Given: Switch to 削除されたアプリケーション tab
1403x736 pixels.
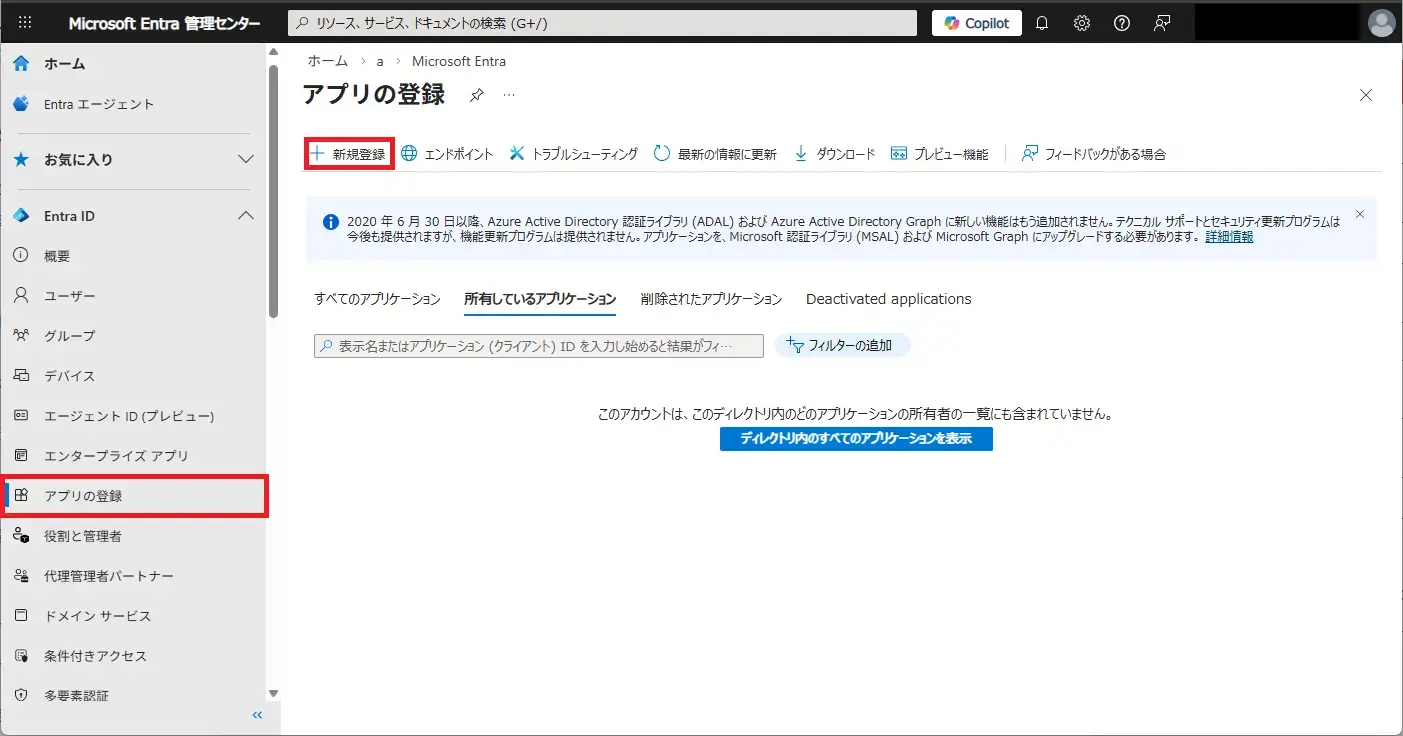Looking at the screenshot, I should coord(711,299).
